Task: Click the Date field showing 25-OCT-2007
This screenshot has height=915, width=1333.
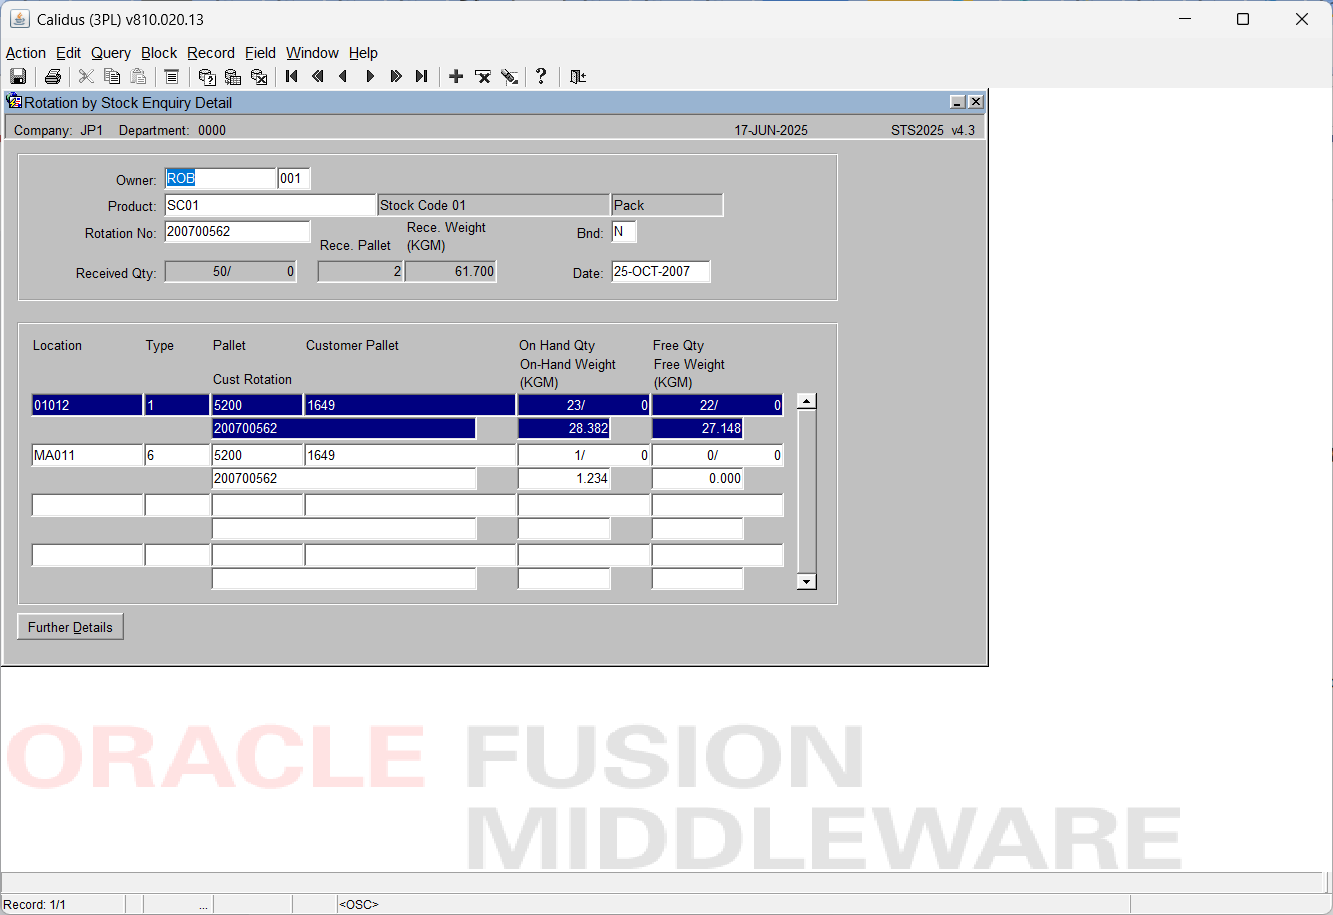Action: [x=660, y=271]
